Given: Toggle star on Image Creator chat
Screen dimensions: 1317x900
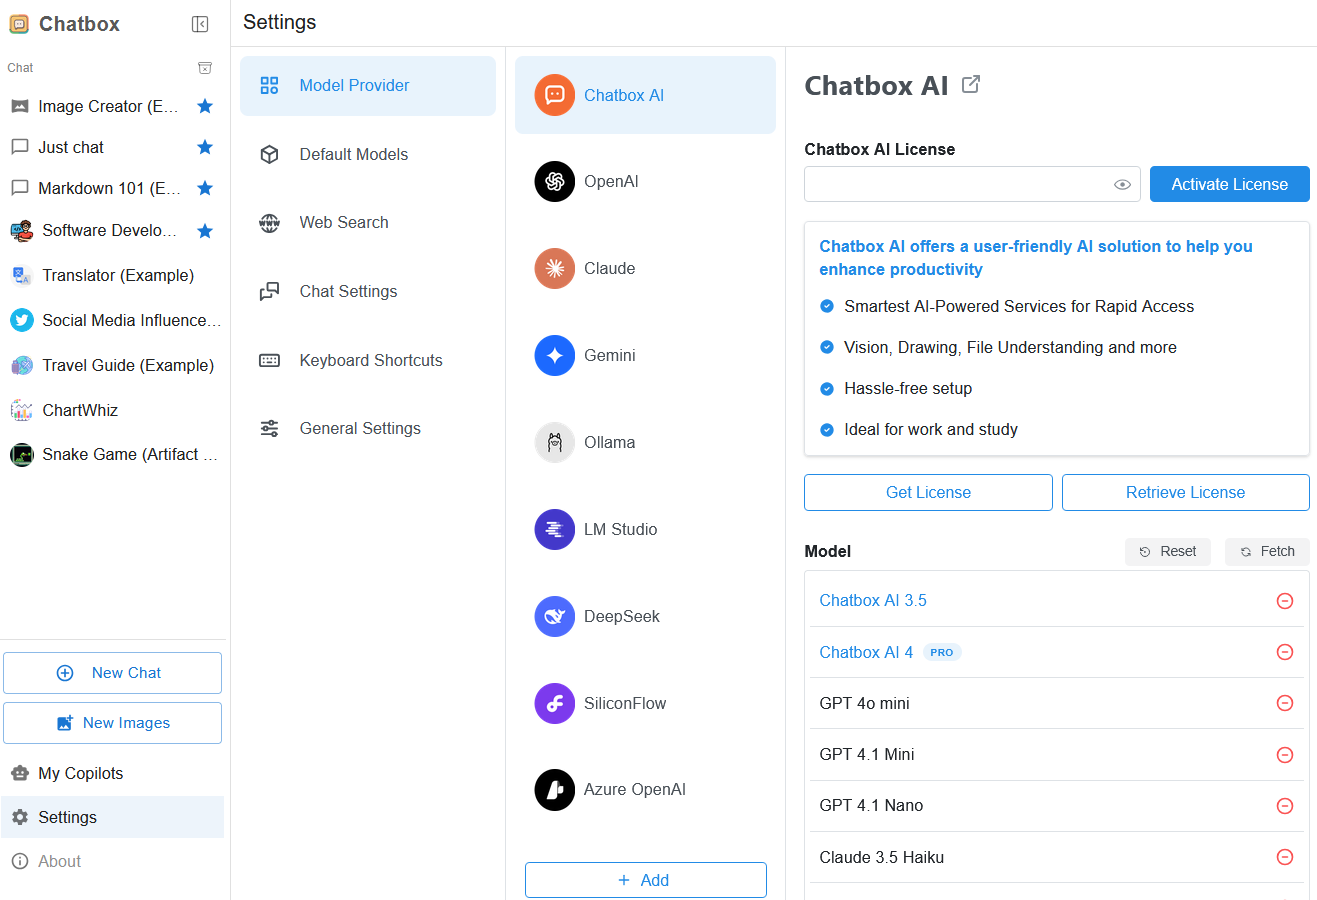Looking at the screenshot, I should [205, 106].
